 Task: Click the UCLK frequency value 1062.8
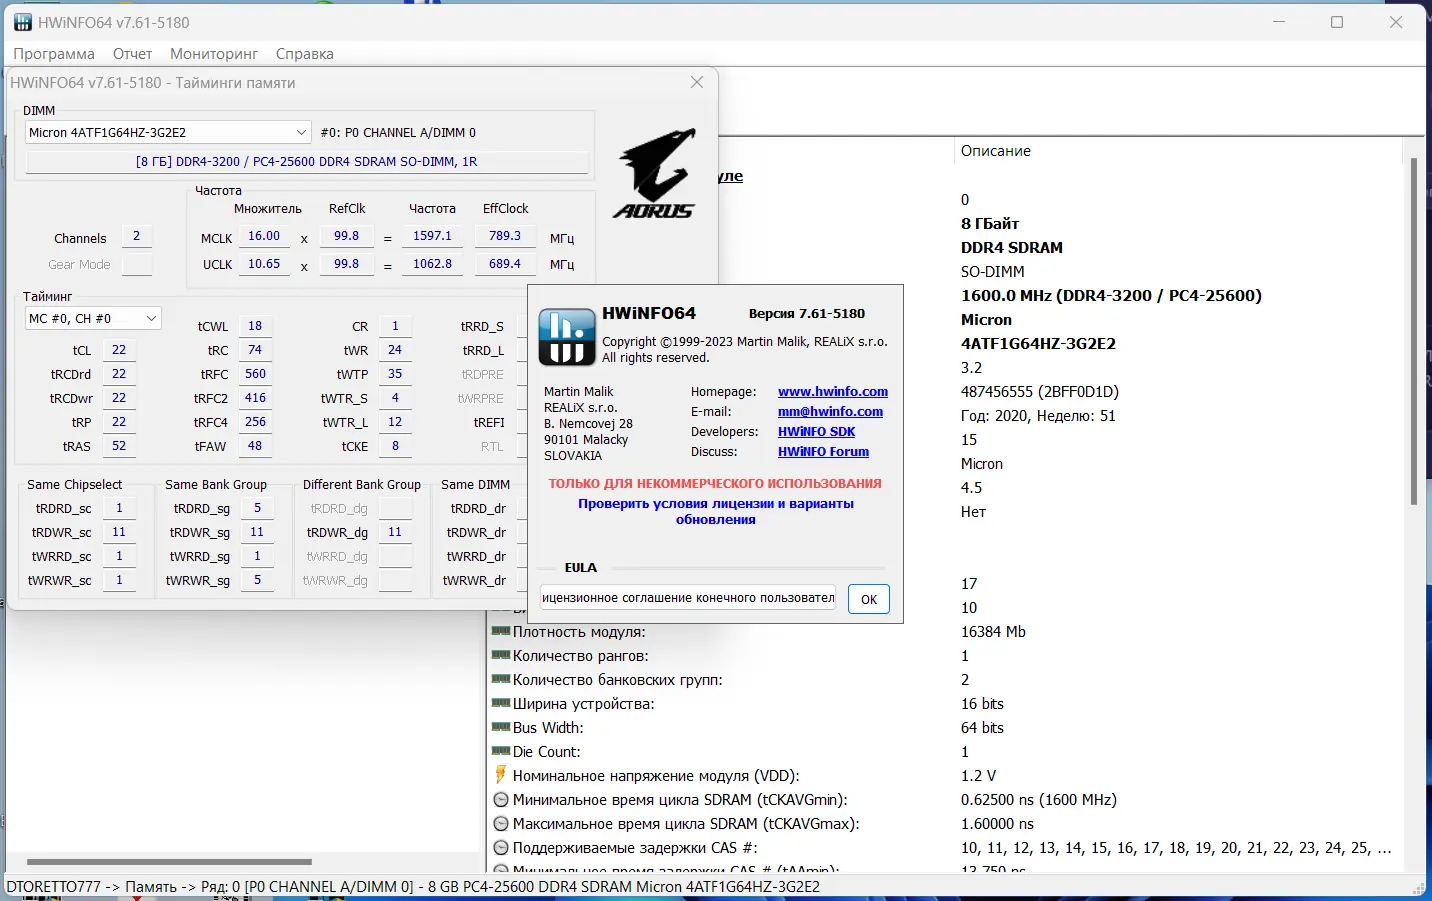[x=432, y=265]
